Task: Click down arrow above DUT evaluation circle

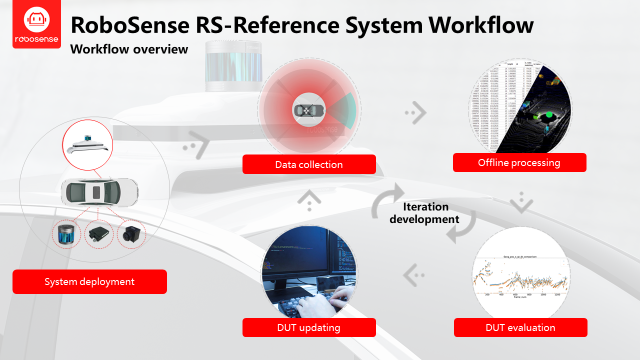Action: pyautogui.click(x=522, y=202)
